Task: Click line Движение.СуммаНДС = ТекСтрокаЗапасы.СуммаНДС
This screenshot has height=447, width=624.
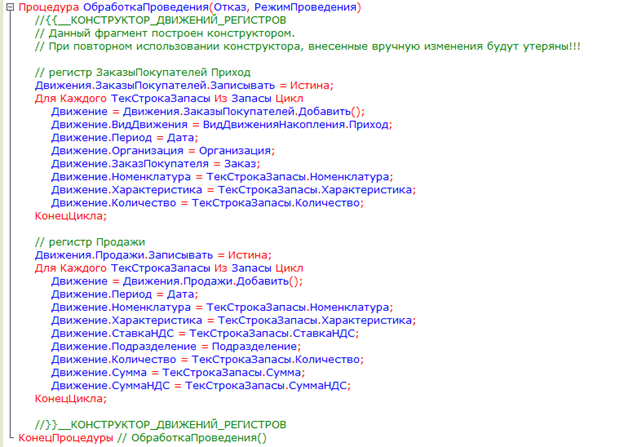Action: click(201, 386)
